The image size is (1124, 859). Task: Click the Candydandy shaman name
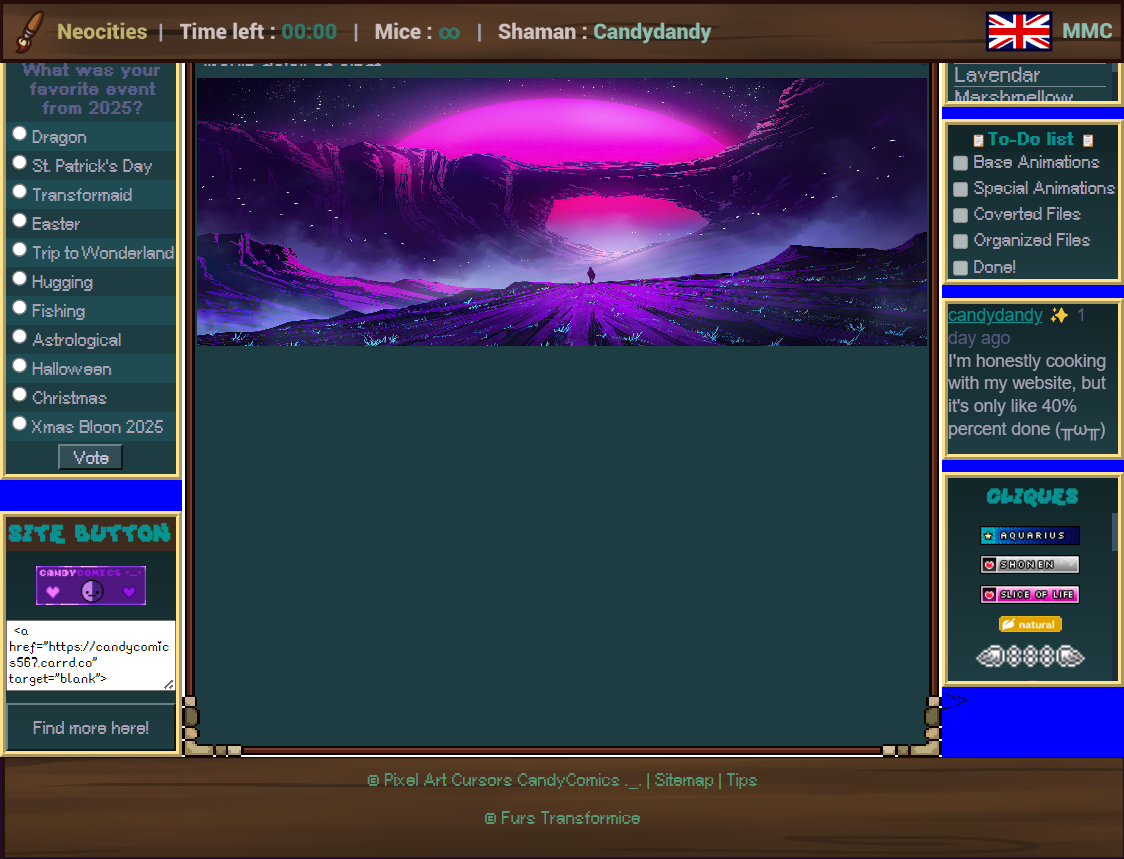(652, 32)
